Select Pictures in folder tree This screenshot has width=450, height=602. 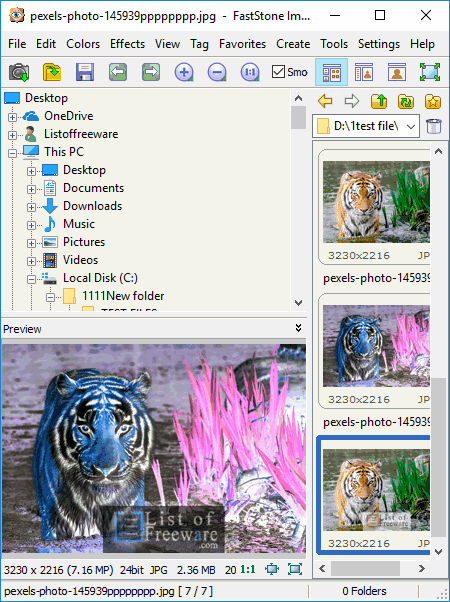(x=84, y=242)
